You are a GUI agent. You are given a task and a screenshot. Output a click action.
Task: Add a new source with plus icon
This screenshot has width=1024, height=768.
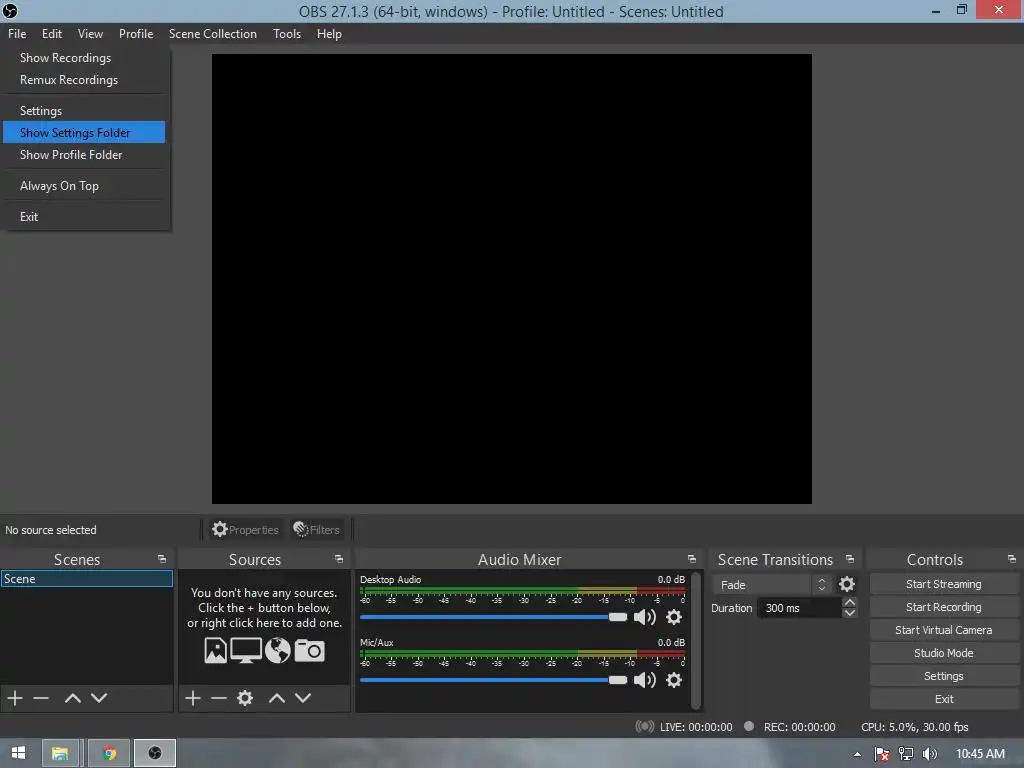point(193,698)
